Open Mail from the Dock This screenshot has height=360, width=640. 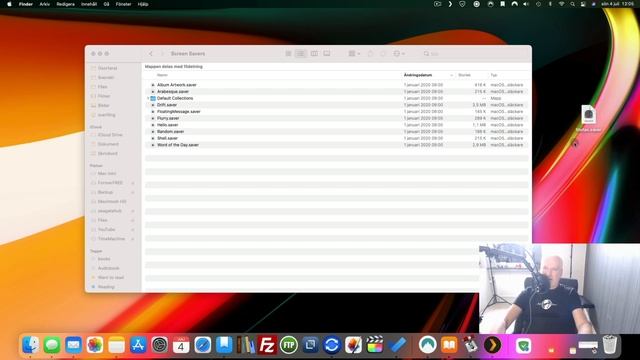(x=73, y=345)
